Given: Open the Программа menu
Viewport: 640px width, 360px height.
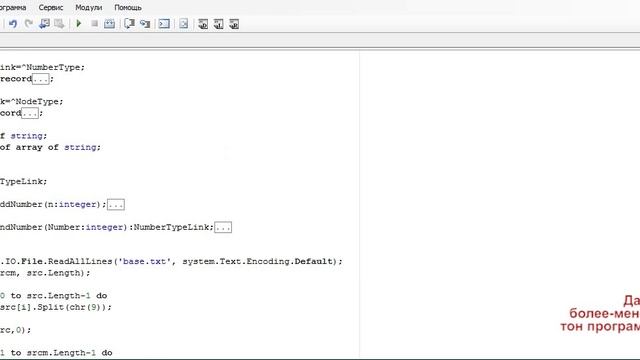Looking at the screenshot, I should [13, 7].
